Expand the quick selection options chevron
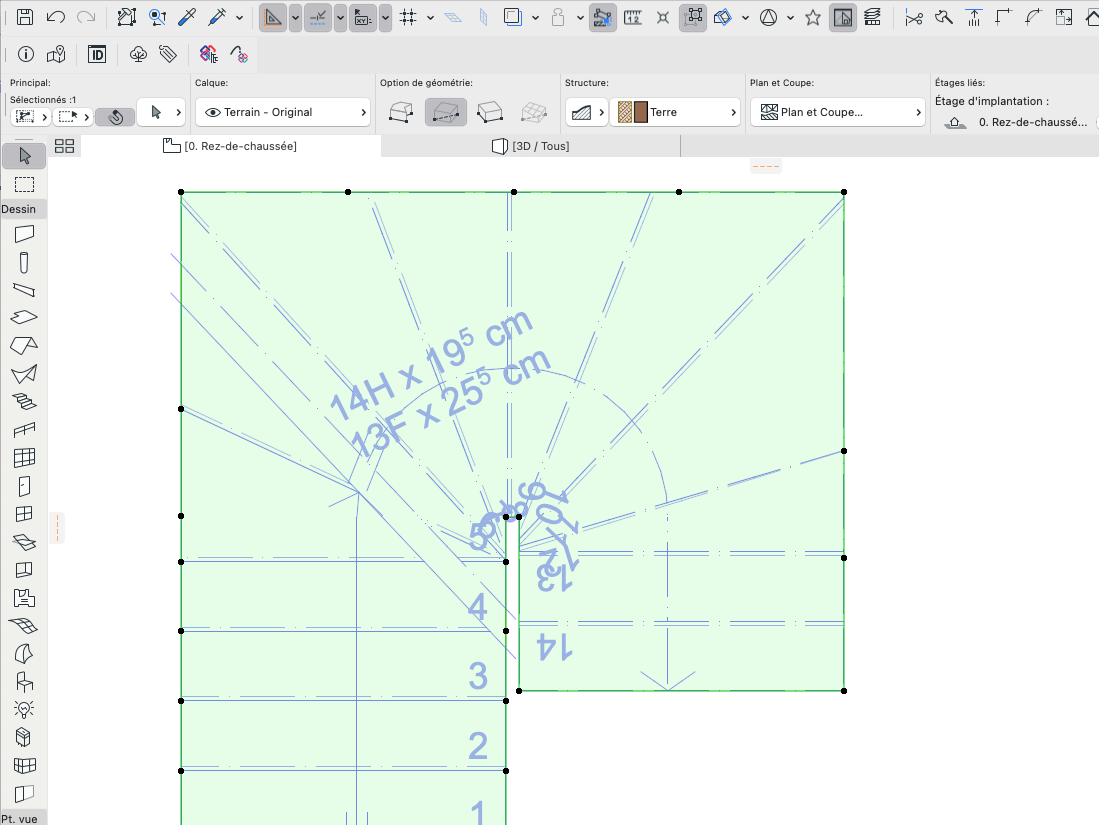 click(x=45, y=117)
